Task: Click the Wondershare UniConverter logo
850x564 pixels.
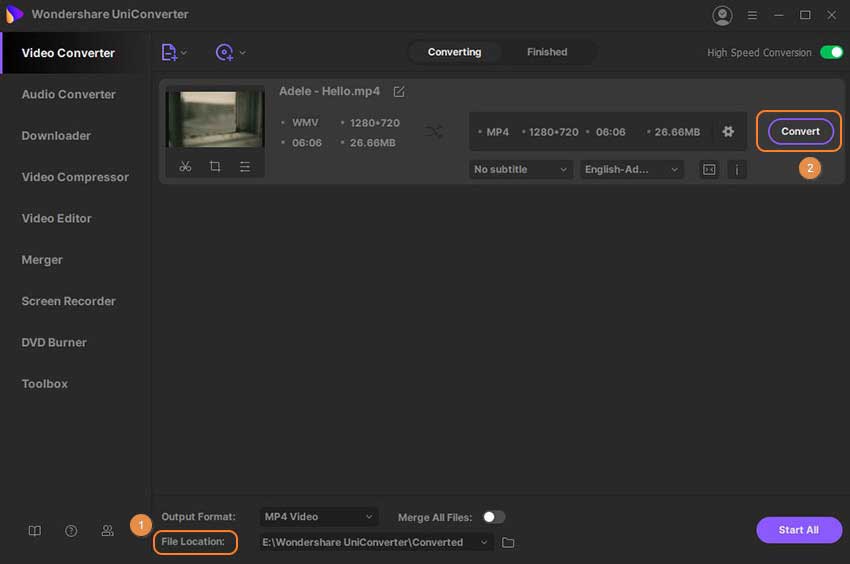Action: coord(14,14)
